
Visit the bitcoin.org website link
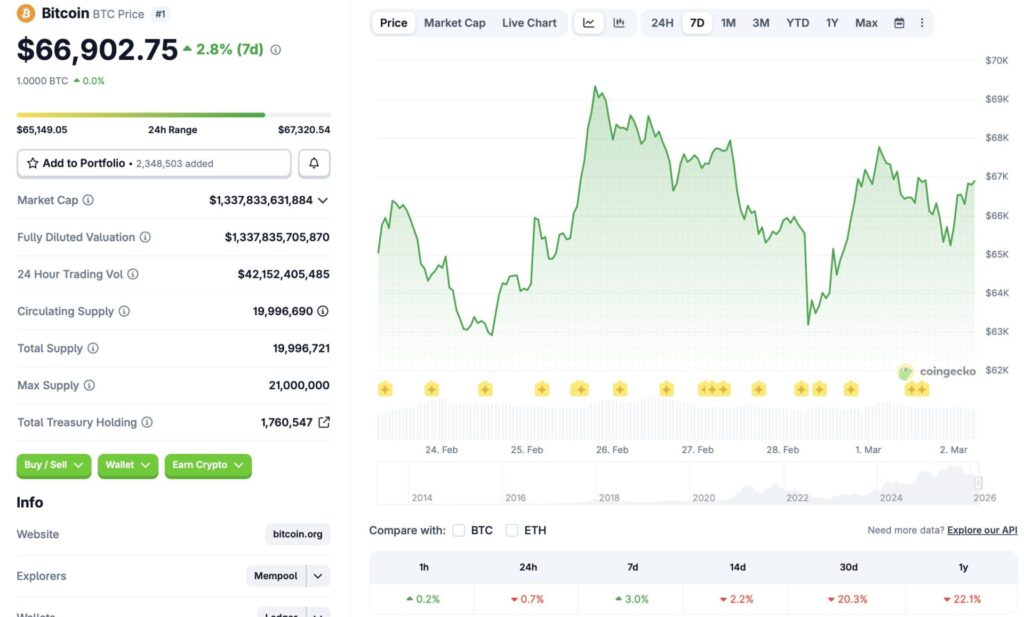point(297,534)
